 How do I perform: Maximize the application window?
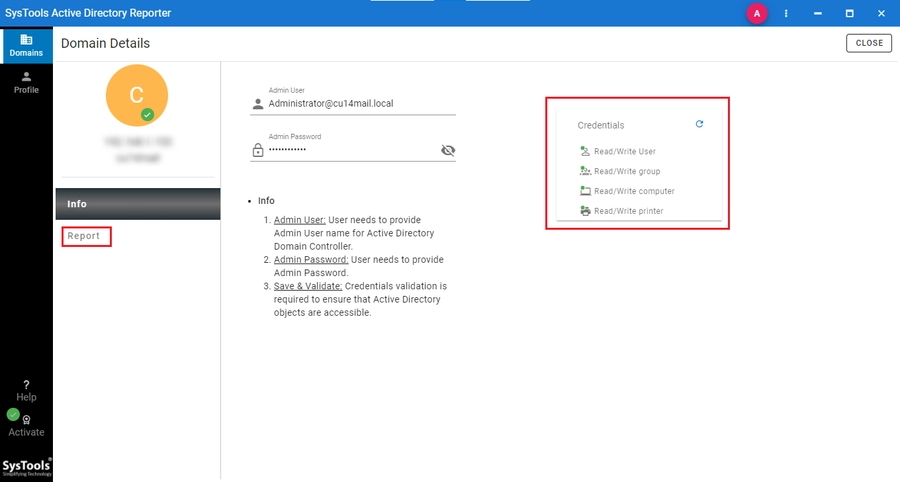[x=849, y=14]
